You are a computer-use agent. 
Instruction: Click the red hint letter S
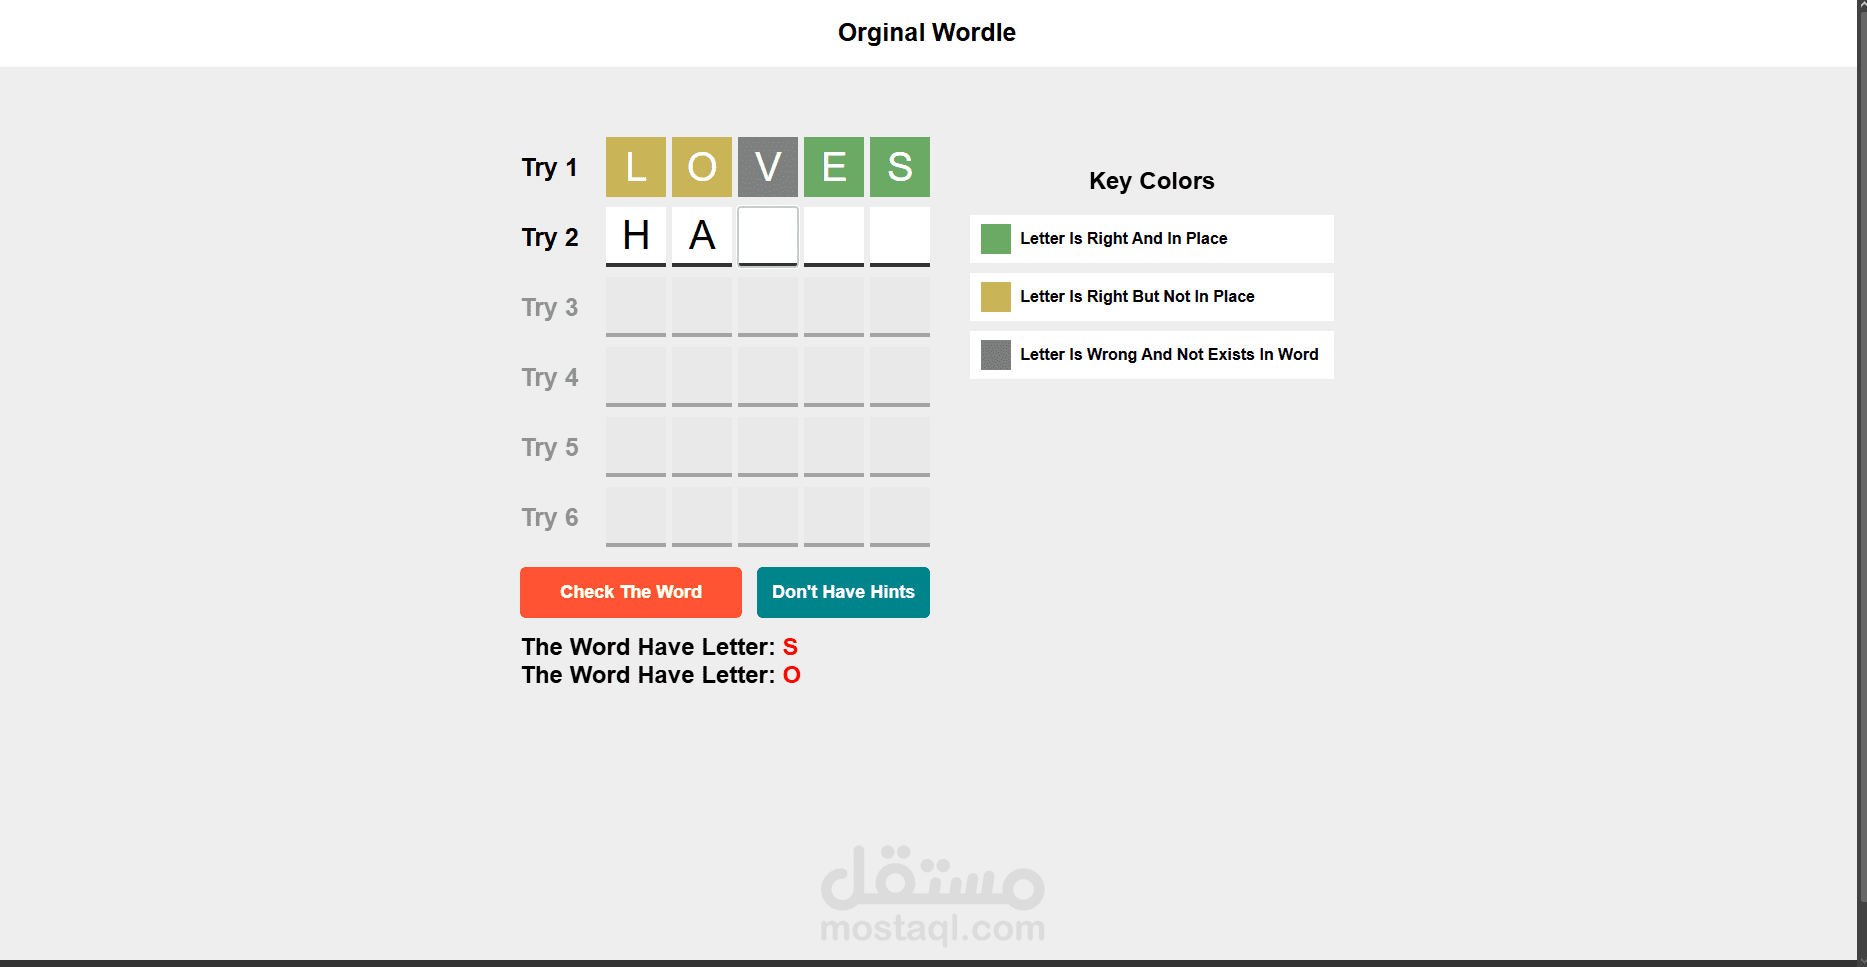(x=790, y=647)
